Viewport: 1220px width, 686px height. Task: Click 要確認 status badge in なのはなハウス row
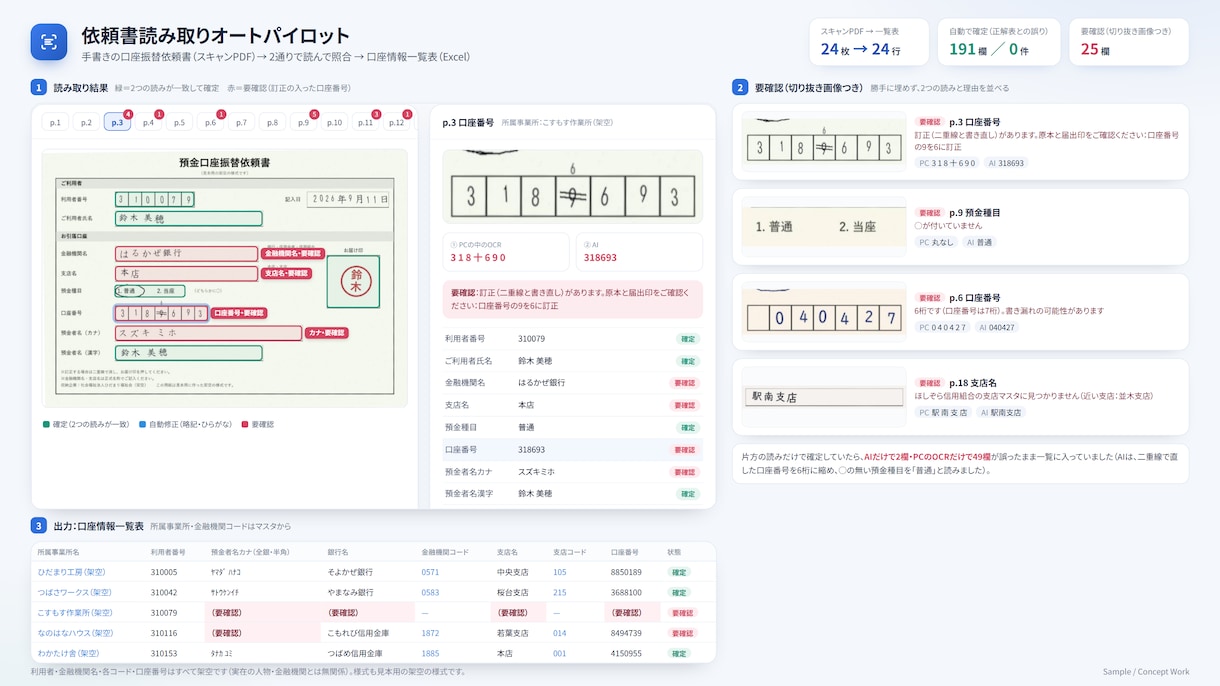point(682,633)
